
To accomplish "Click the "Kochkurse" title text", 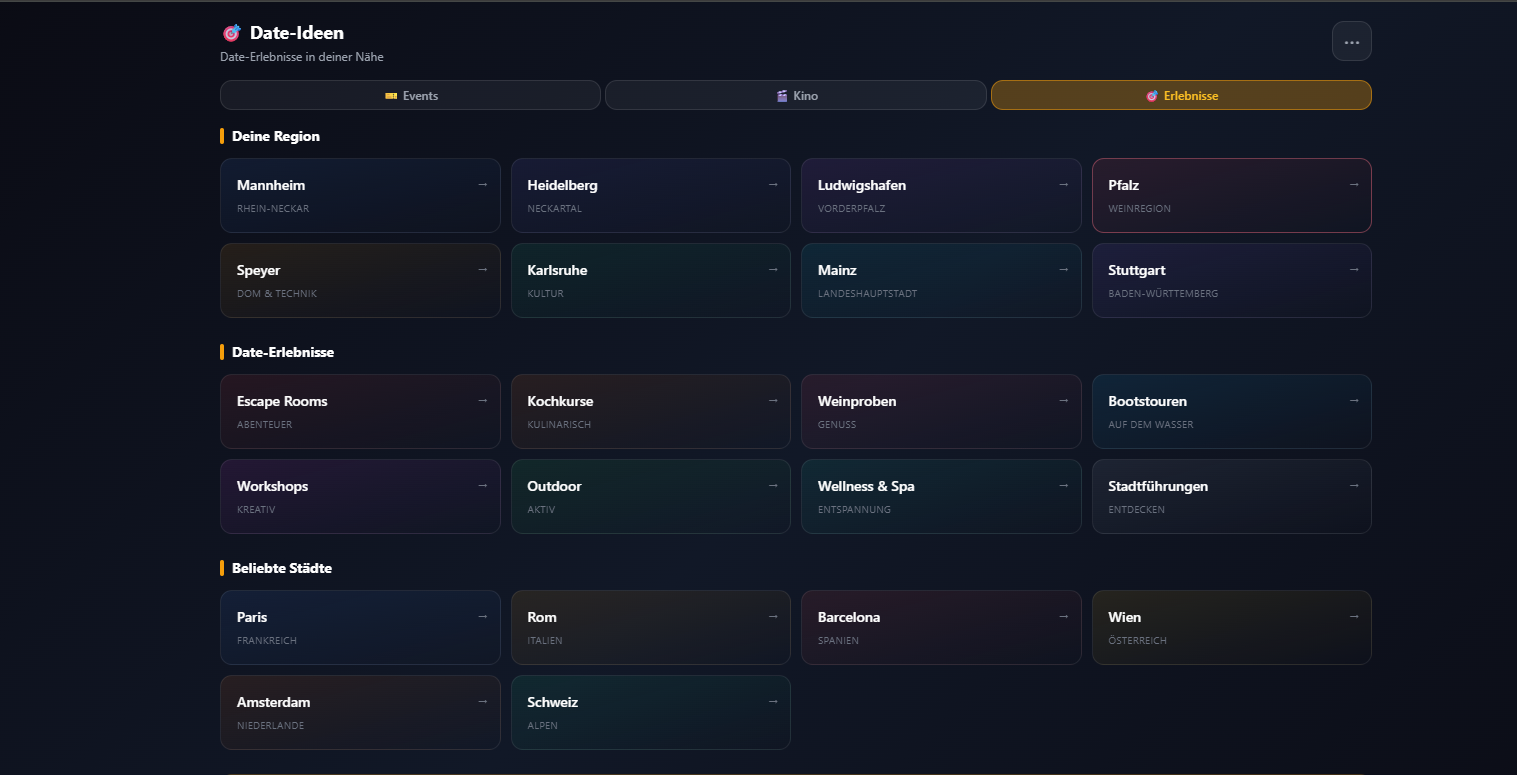I will click(560, 401).
